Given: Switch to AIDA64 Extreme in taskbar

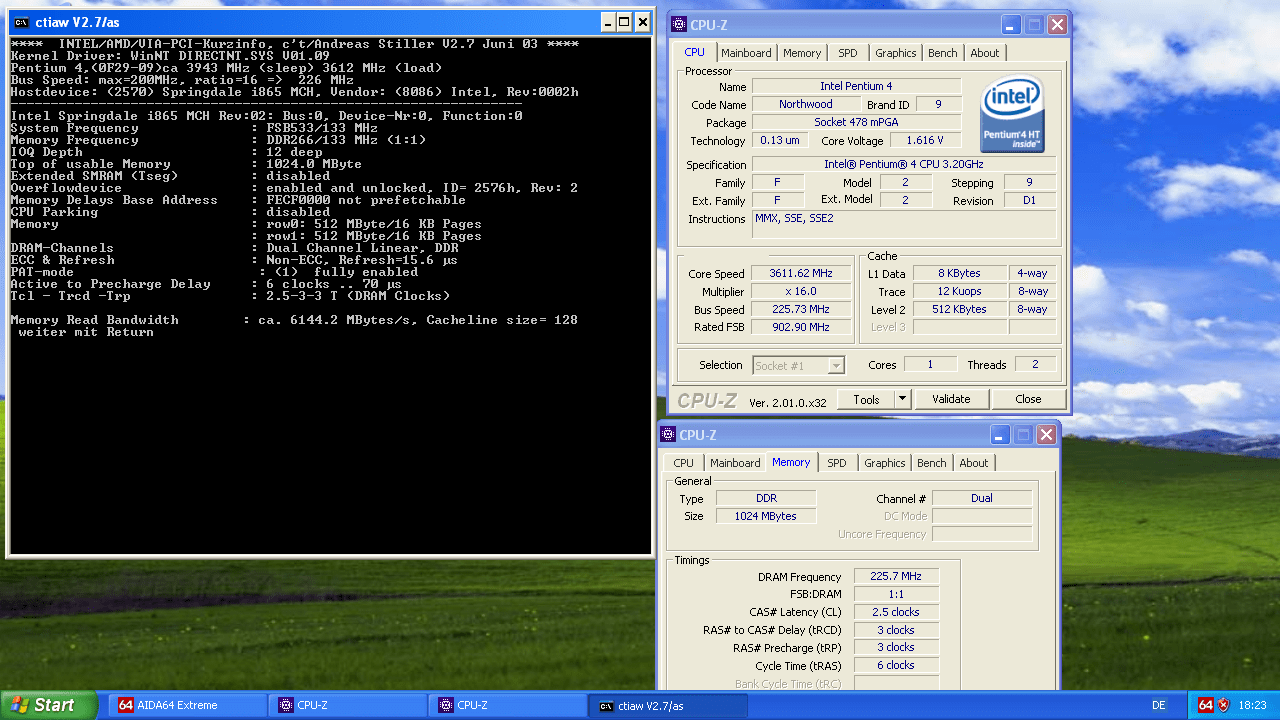Looking at the screenshot, I should pyautogui.click(x=189, y=705).
